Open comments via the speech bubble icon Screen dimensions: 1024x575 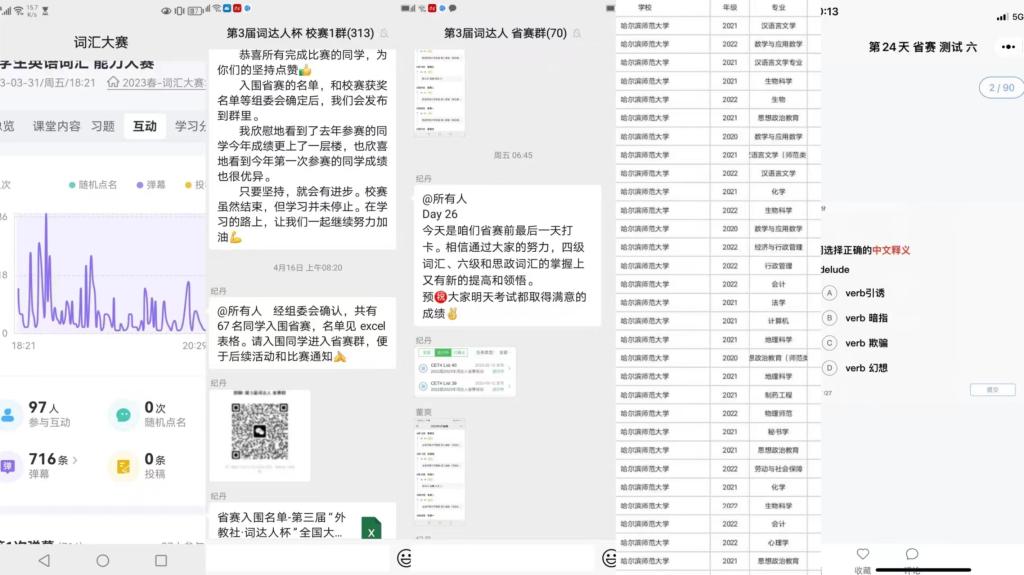tap(912, 555)
